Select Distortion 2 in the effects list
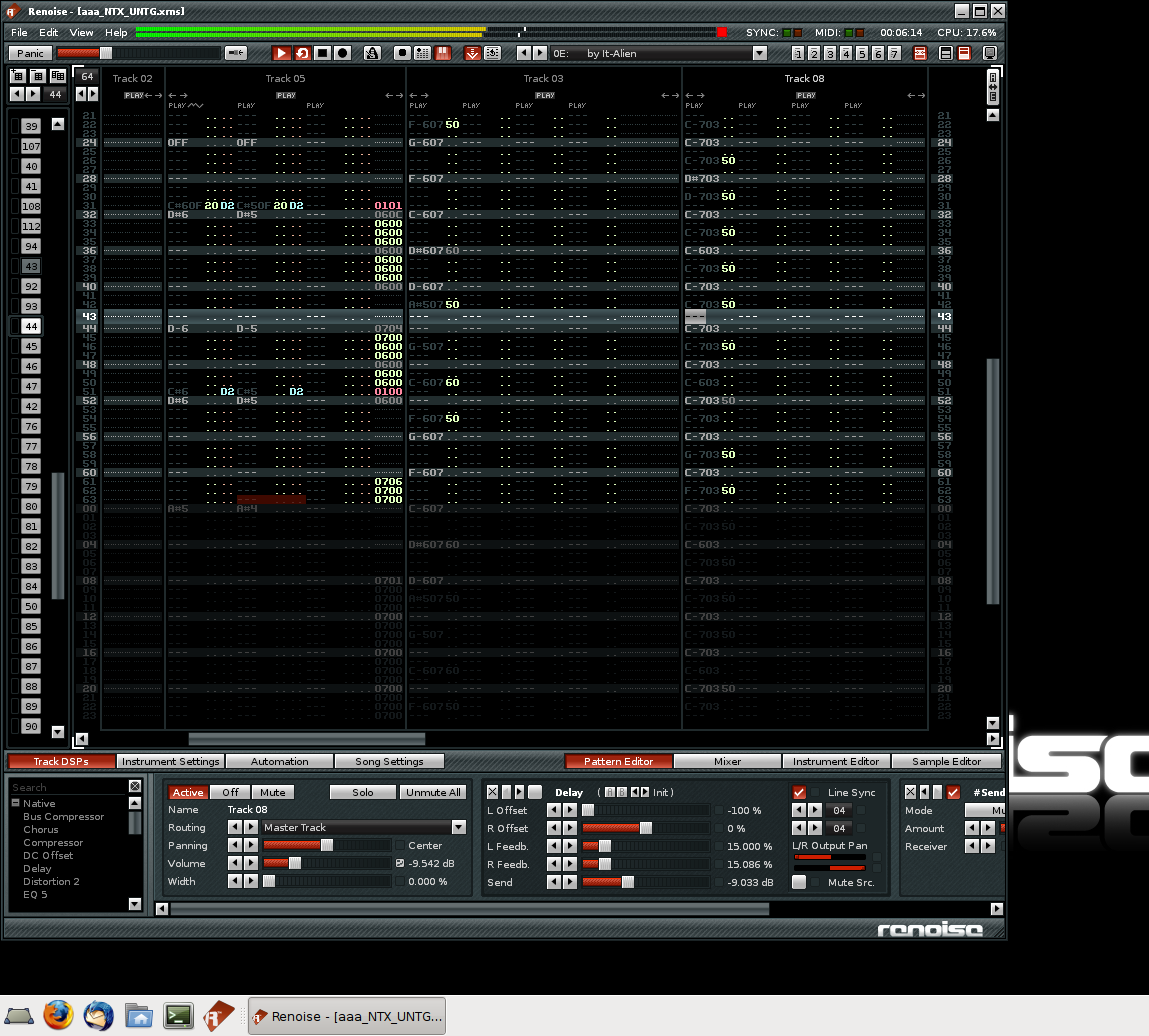1149x1036 pixels. tap(51, 881)
